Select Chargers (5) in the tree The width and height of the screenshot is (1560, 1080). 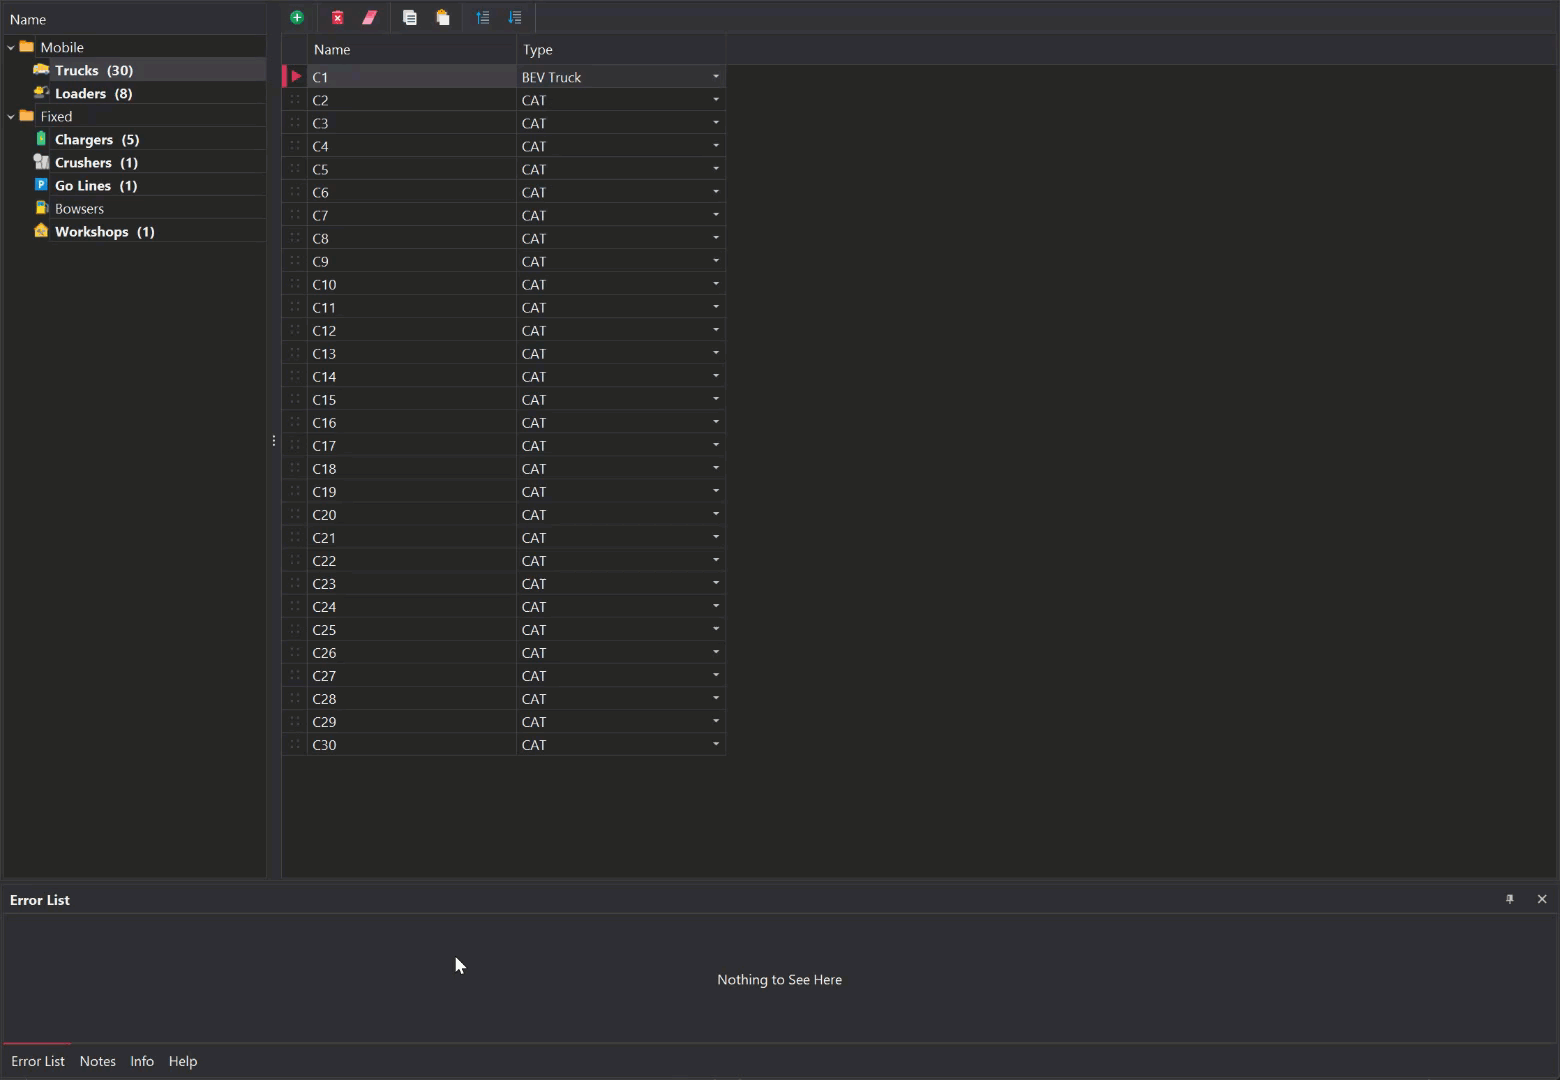click(97, 139)
